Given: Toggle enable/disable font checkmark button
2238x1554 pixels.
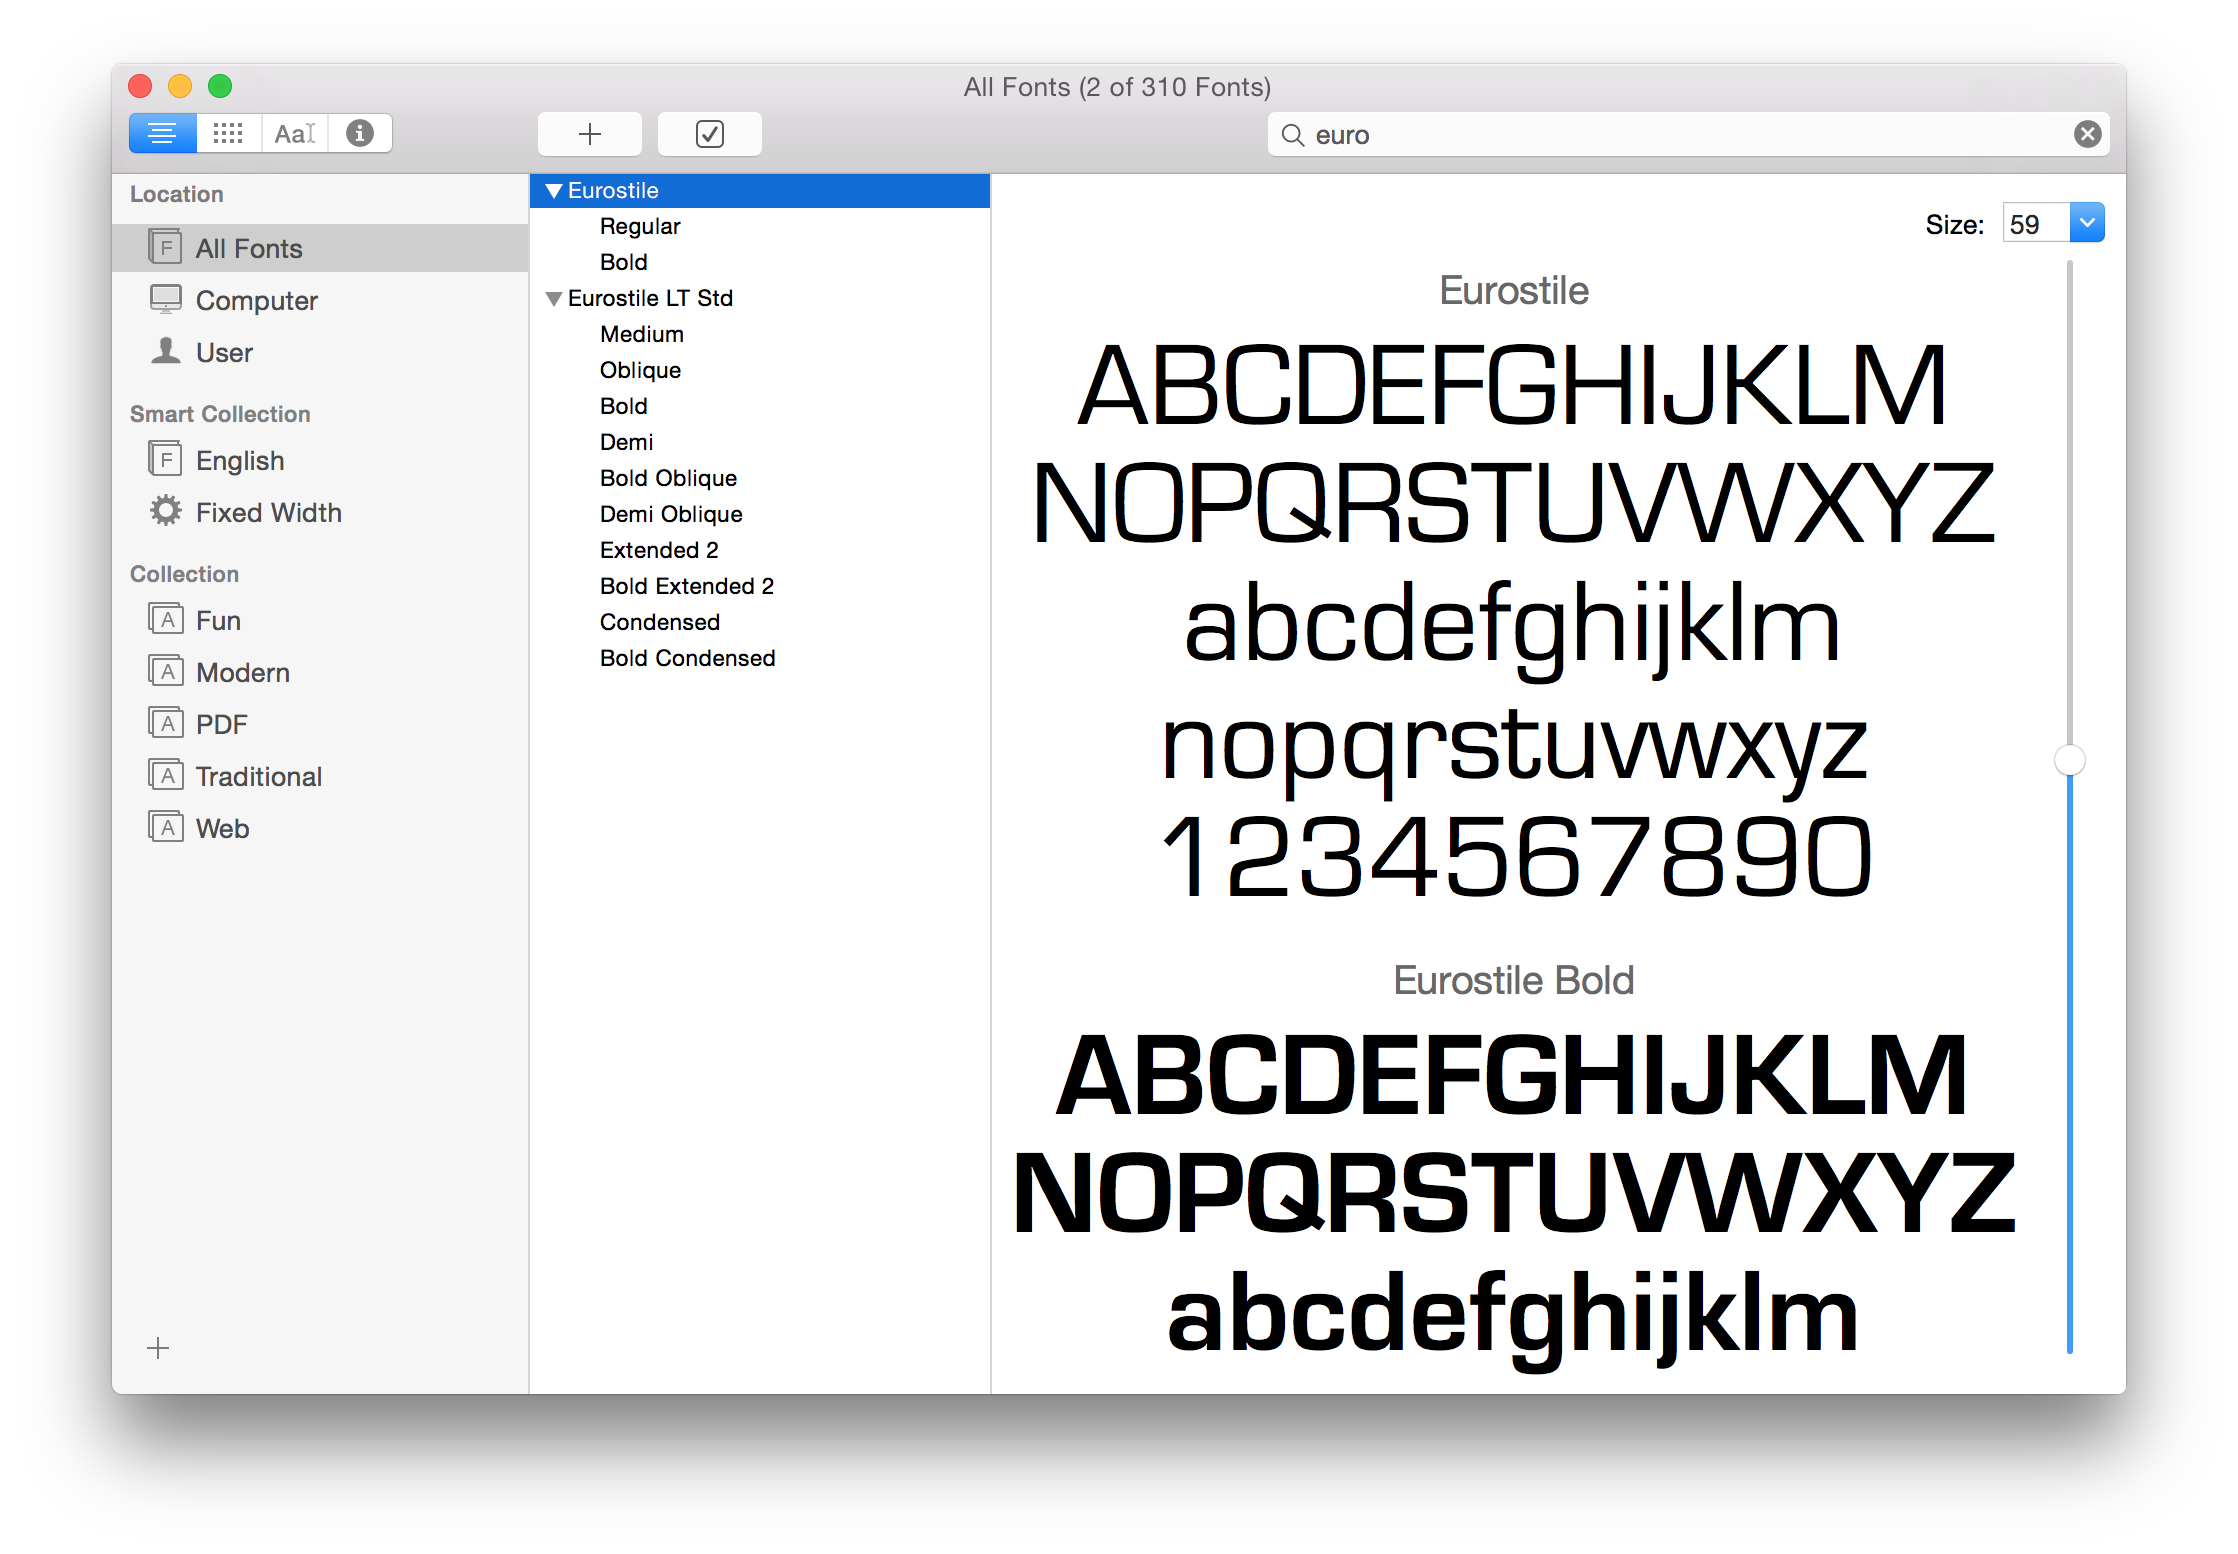Looking at the screenshot, I should point(709,134).
